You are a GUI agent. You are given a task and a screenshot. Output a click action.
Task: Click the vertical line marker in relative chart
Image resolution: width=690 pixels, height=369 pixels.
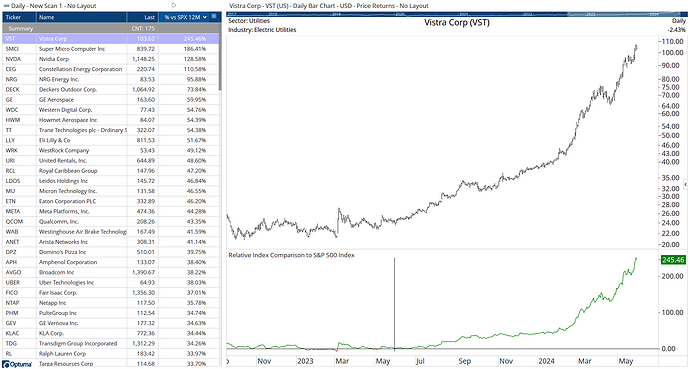tap(394, 303)
